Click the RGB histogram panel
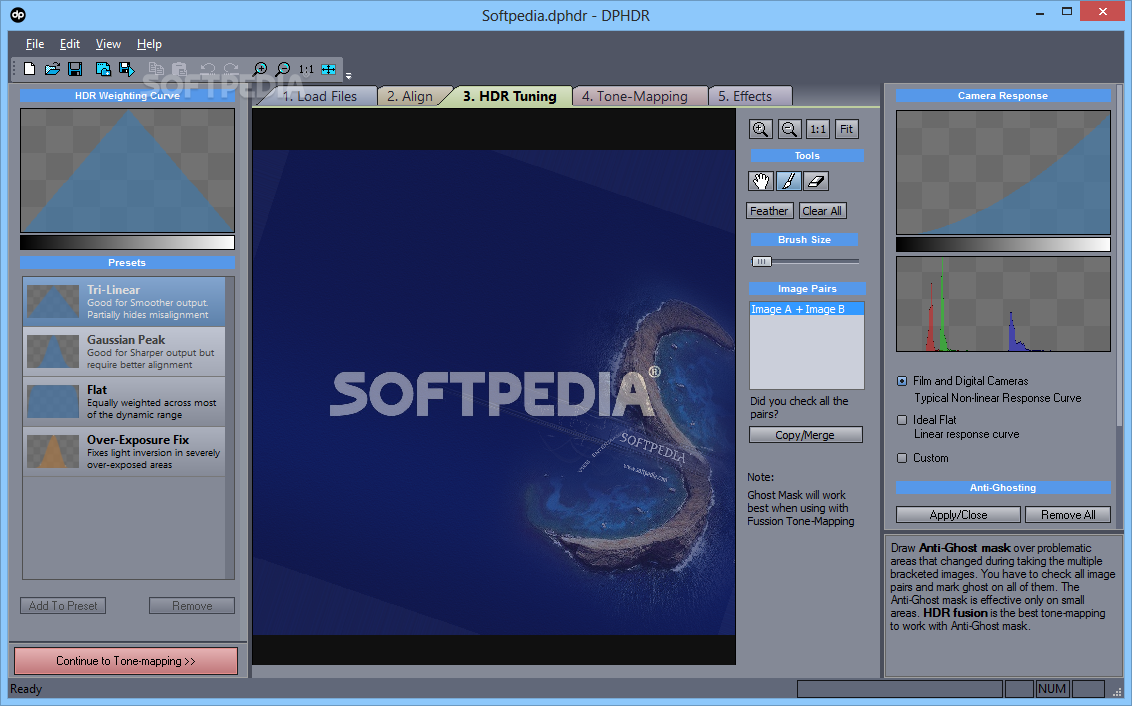 click(1003, 304)
